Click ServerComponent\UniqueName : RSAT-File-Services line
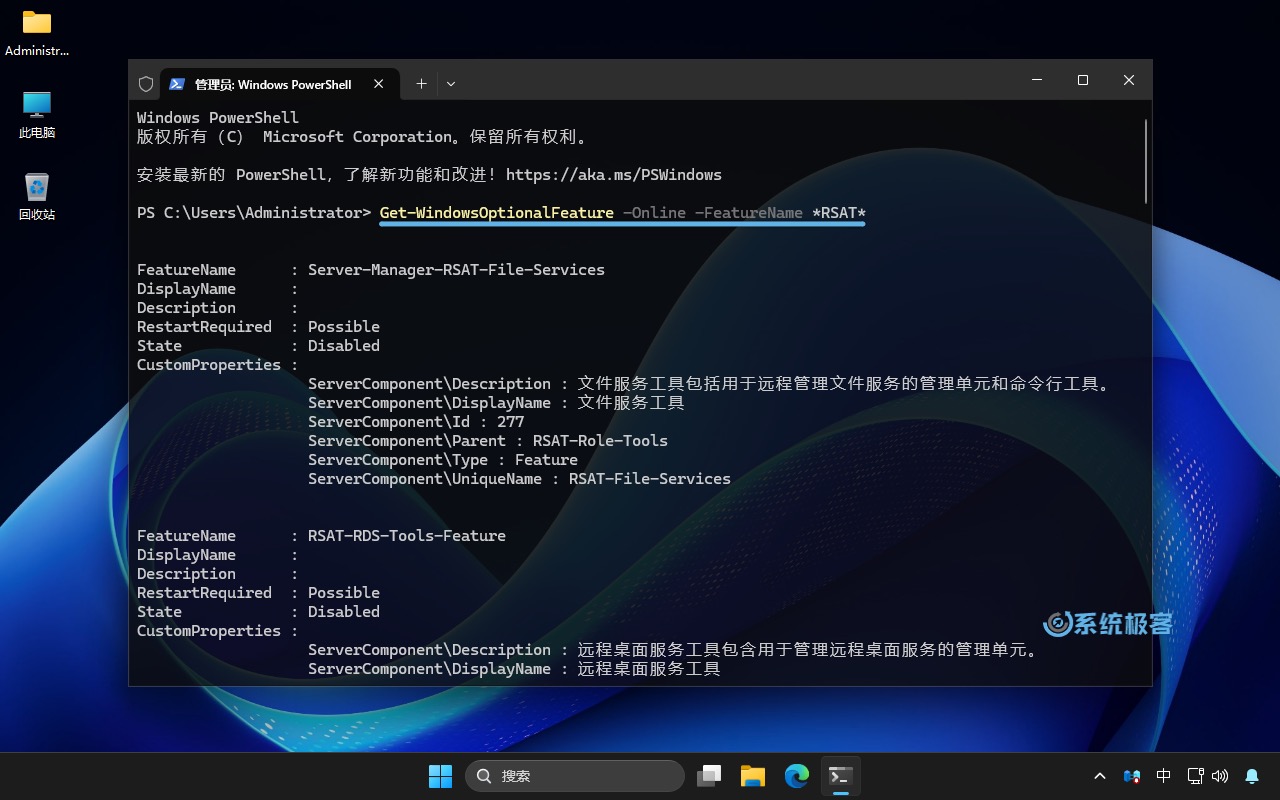 [519, 479]
